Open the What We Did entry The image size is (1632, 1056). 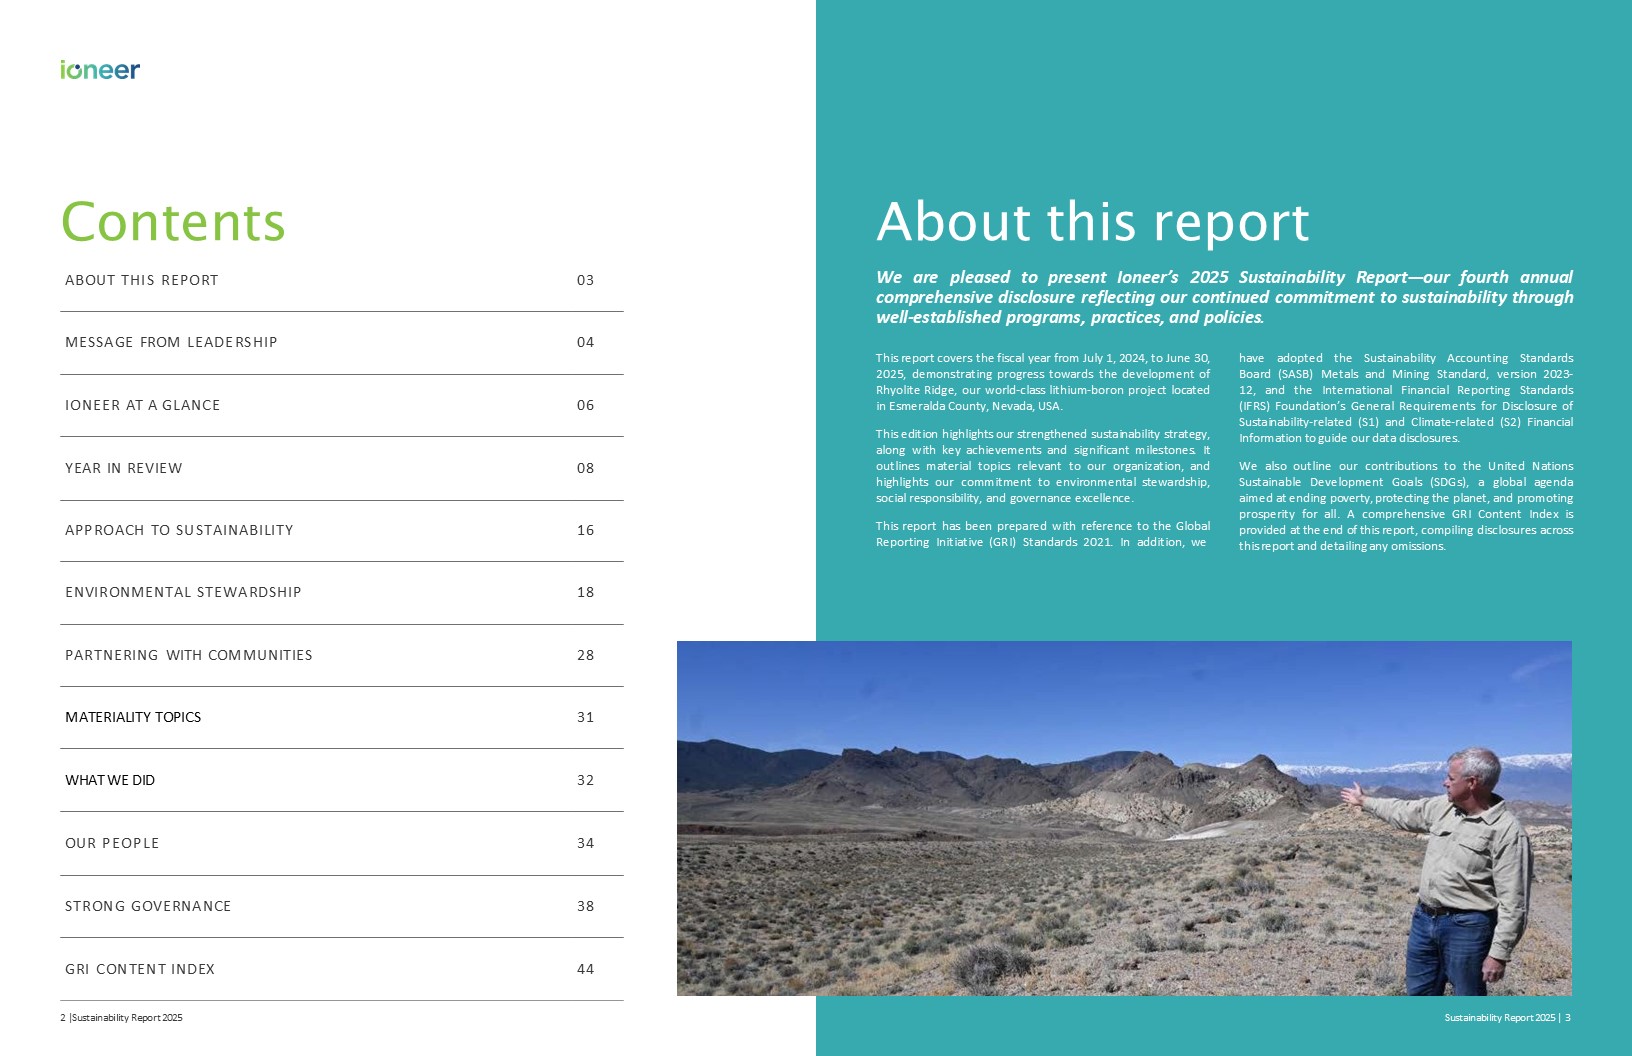pos(110,780)
